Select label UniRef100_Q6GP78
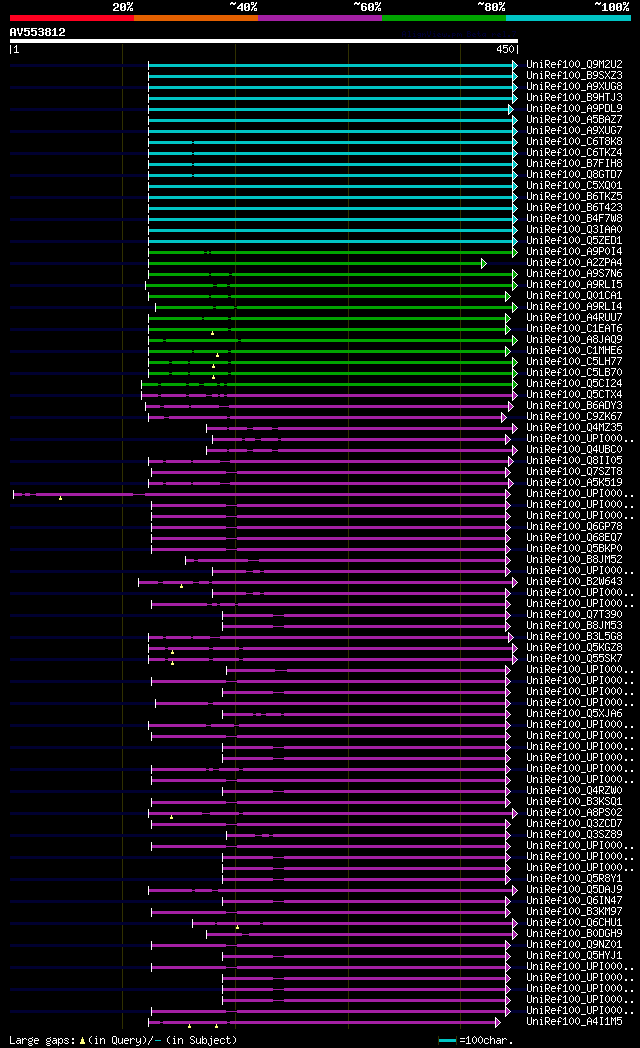The width and height of the screenshot is (640, 1048). point(574,527)
